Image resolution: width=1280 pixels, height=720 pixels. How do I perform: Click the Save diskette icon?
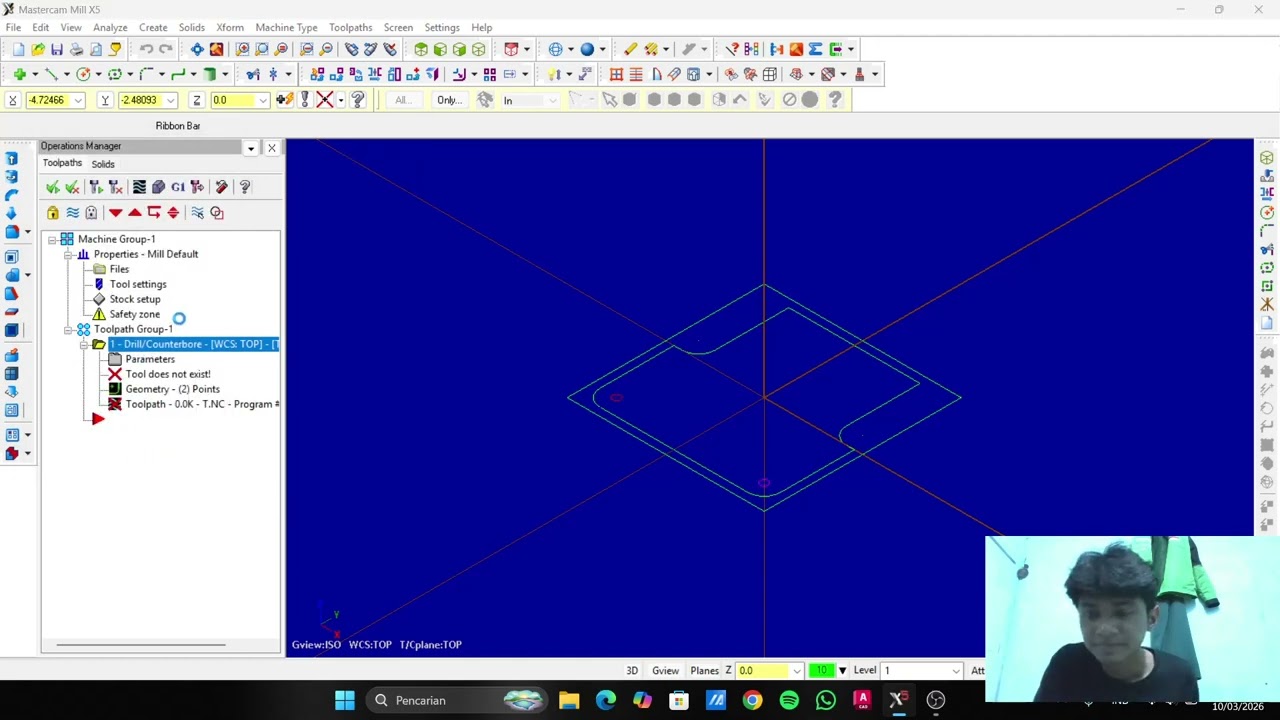57,49
